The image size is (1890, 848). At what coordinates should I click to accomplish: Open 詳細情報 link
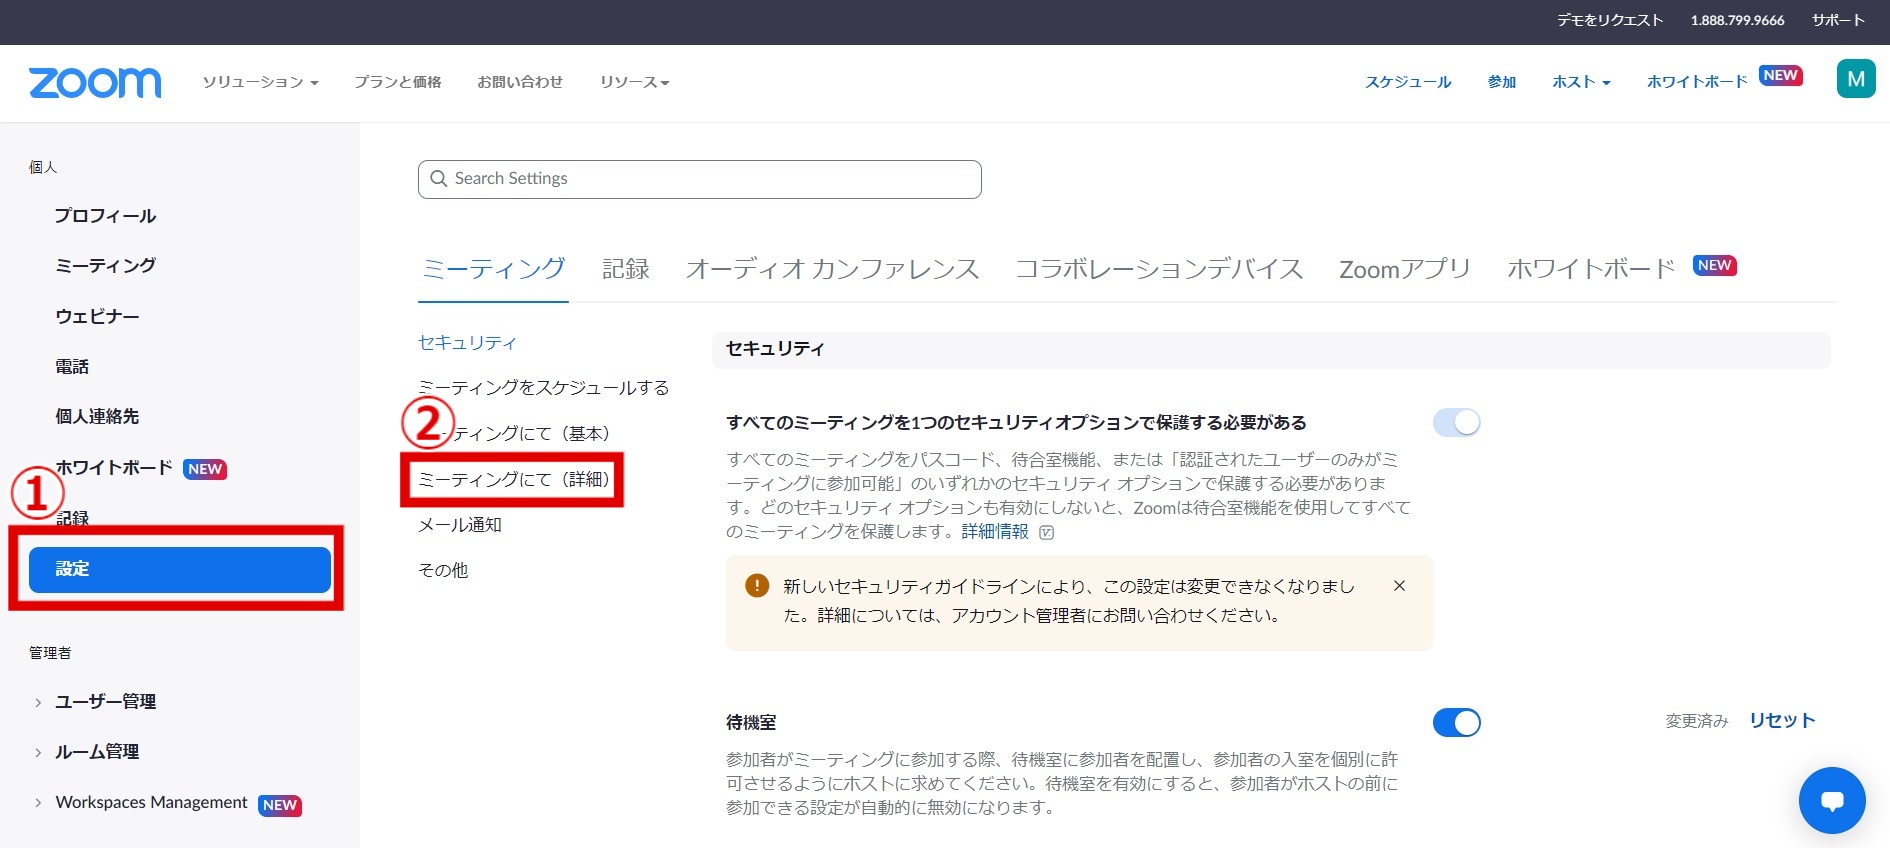pos(995,532)
